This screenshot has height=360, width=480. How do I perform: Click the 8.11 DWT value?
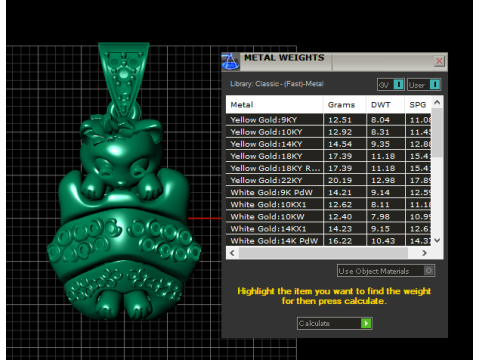click(380, 204)
